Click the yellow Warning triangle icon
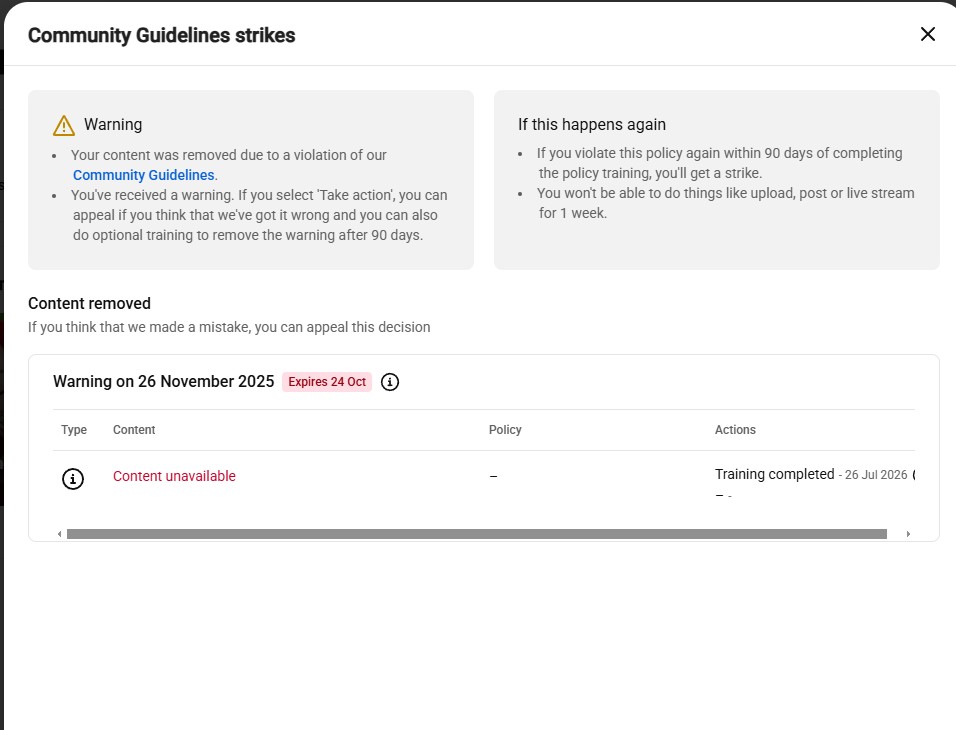 coord(64,126)
